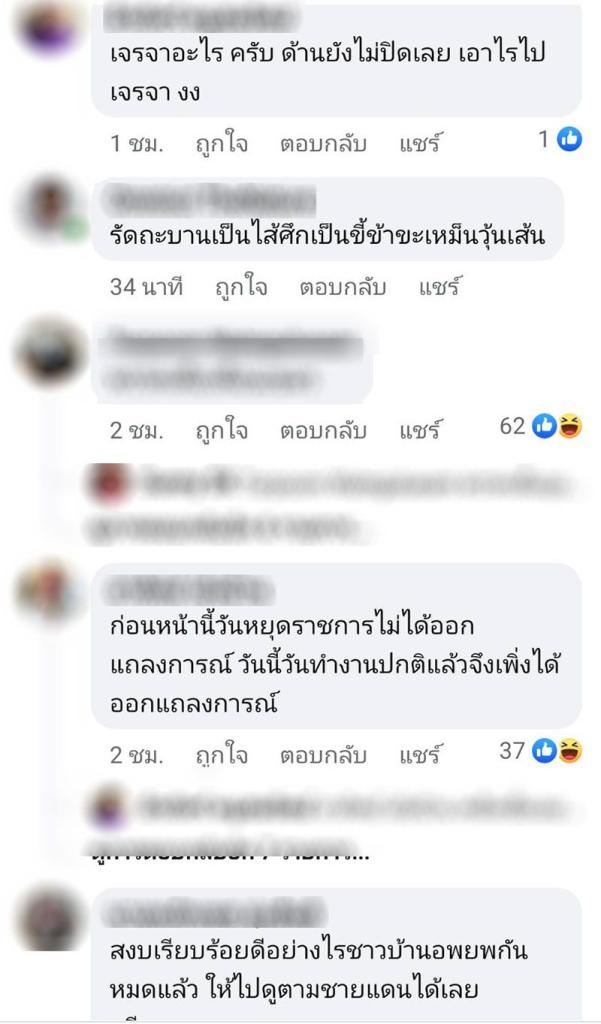
Task: Open the small red reply avatar
Action: point(109,484)
